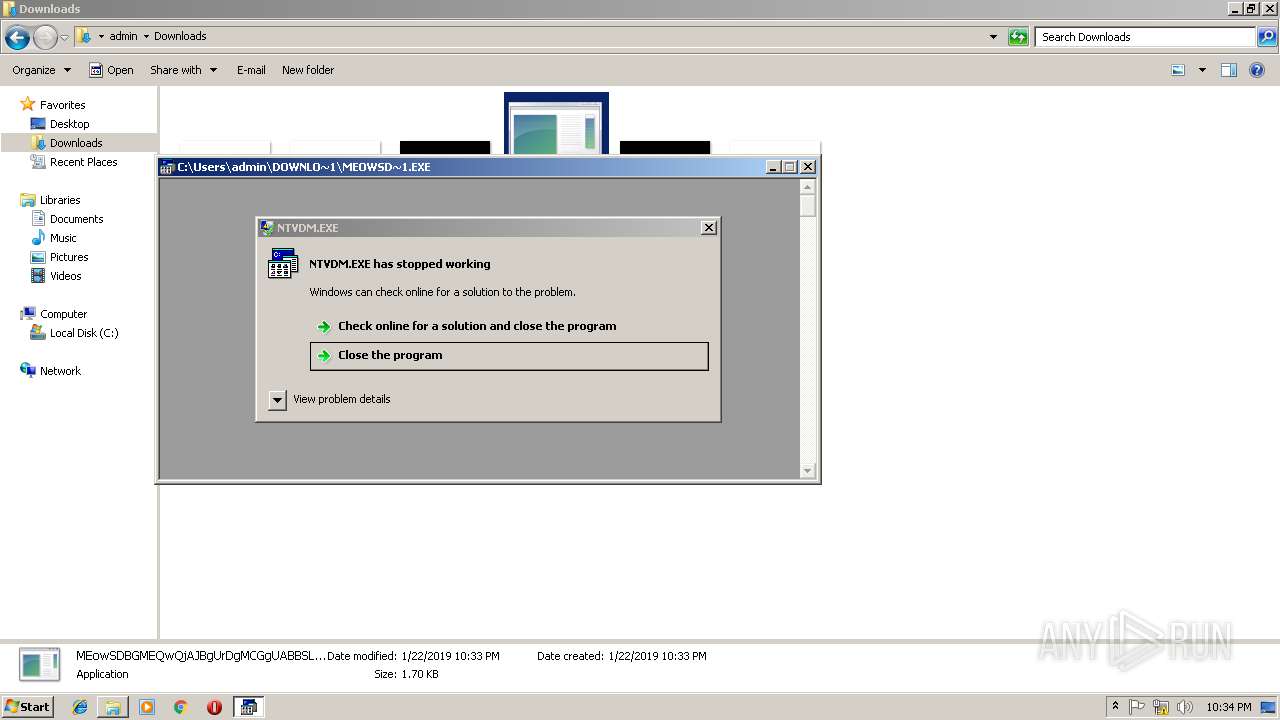Click scroll-down arrow in MEOWSD~1.EXE window

coord(808,471)
